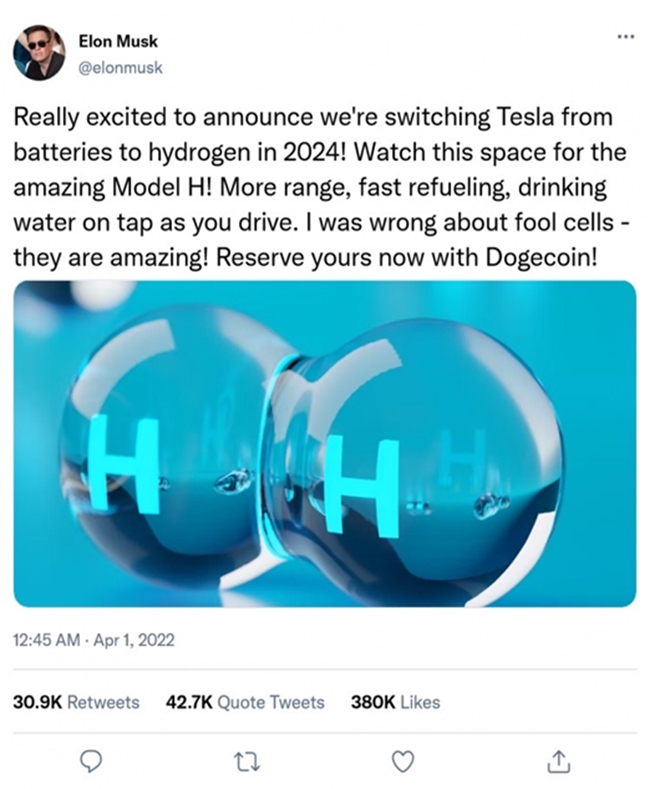Open Elon Musk's profile picture

[x=39, y=53]
